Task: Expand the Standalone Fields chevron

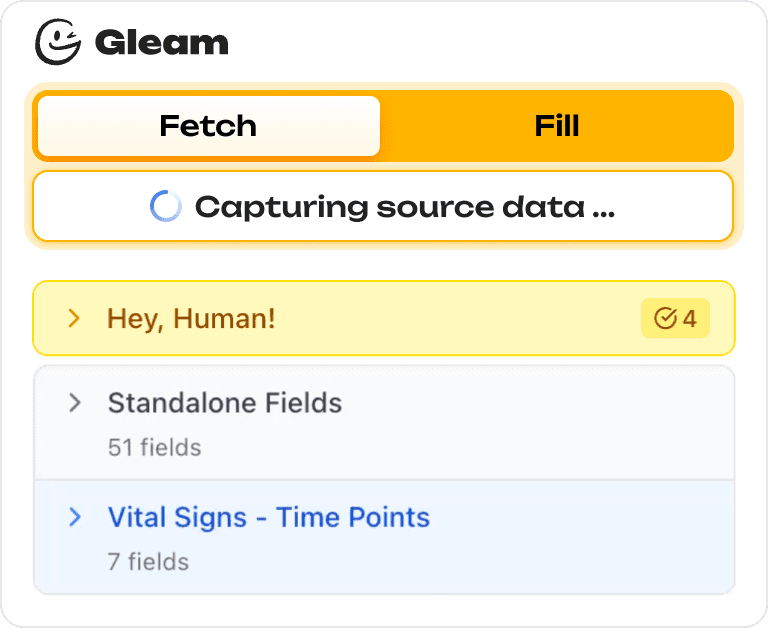Action: [73, 403]
